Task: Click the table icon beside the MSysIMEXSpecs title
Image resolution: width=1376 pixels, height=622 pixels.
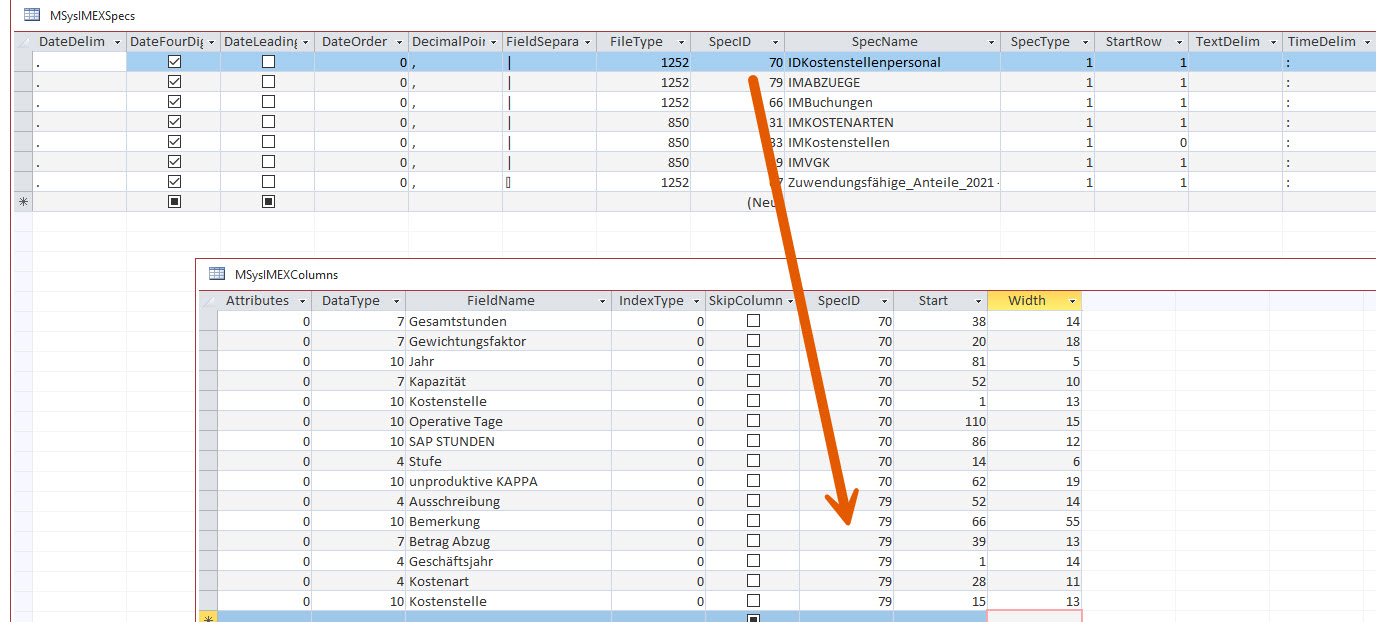Action: tap(31, 15)
